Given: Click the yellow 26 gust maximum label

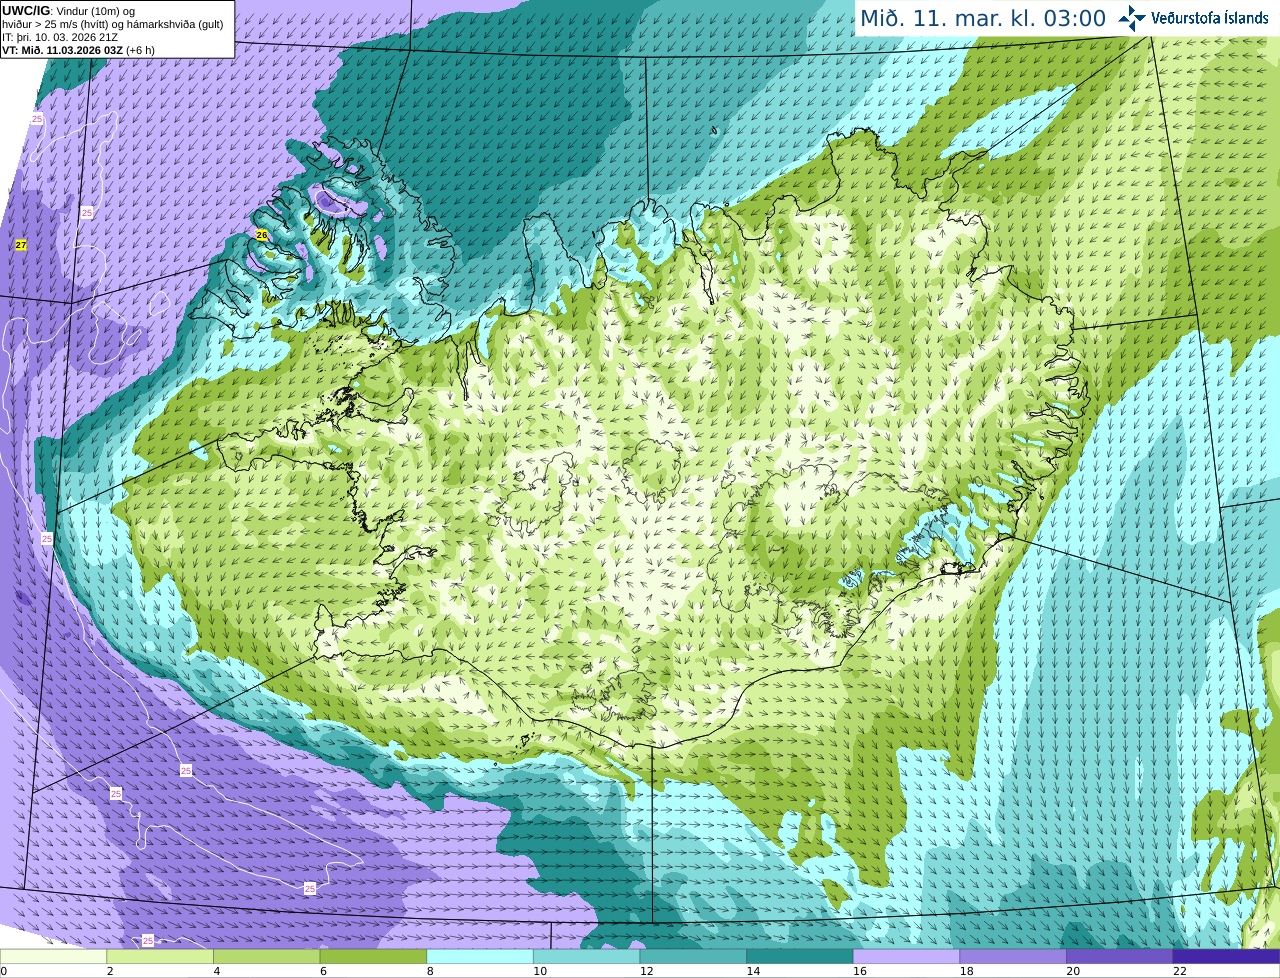Looking at the screenshot, I should pos(262,235).
